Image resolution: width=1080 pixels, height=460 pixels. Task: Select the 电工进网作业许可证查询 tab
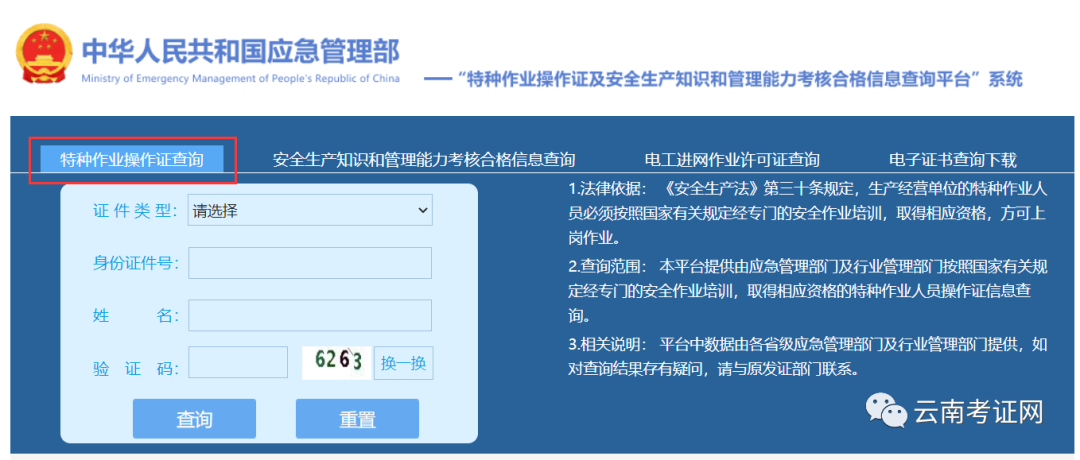[732, 160]
